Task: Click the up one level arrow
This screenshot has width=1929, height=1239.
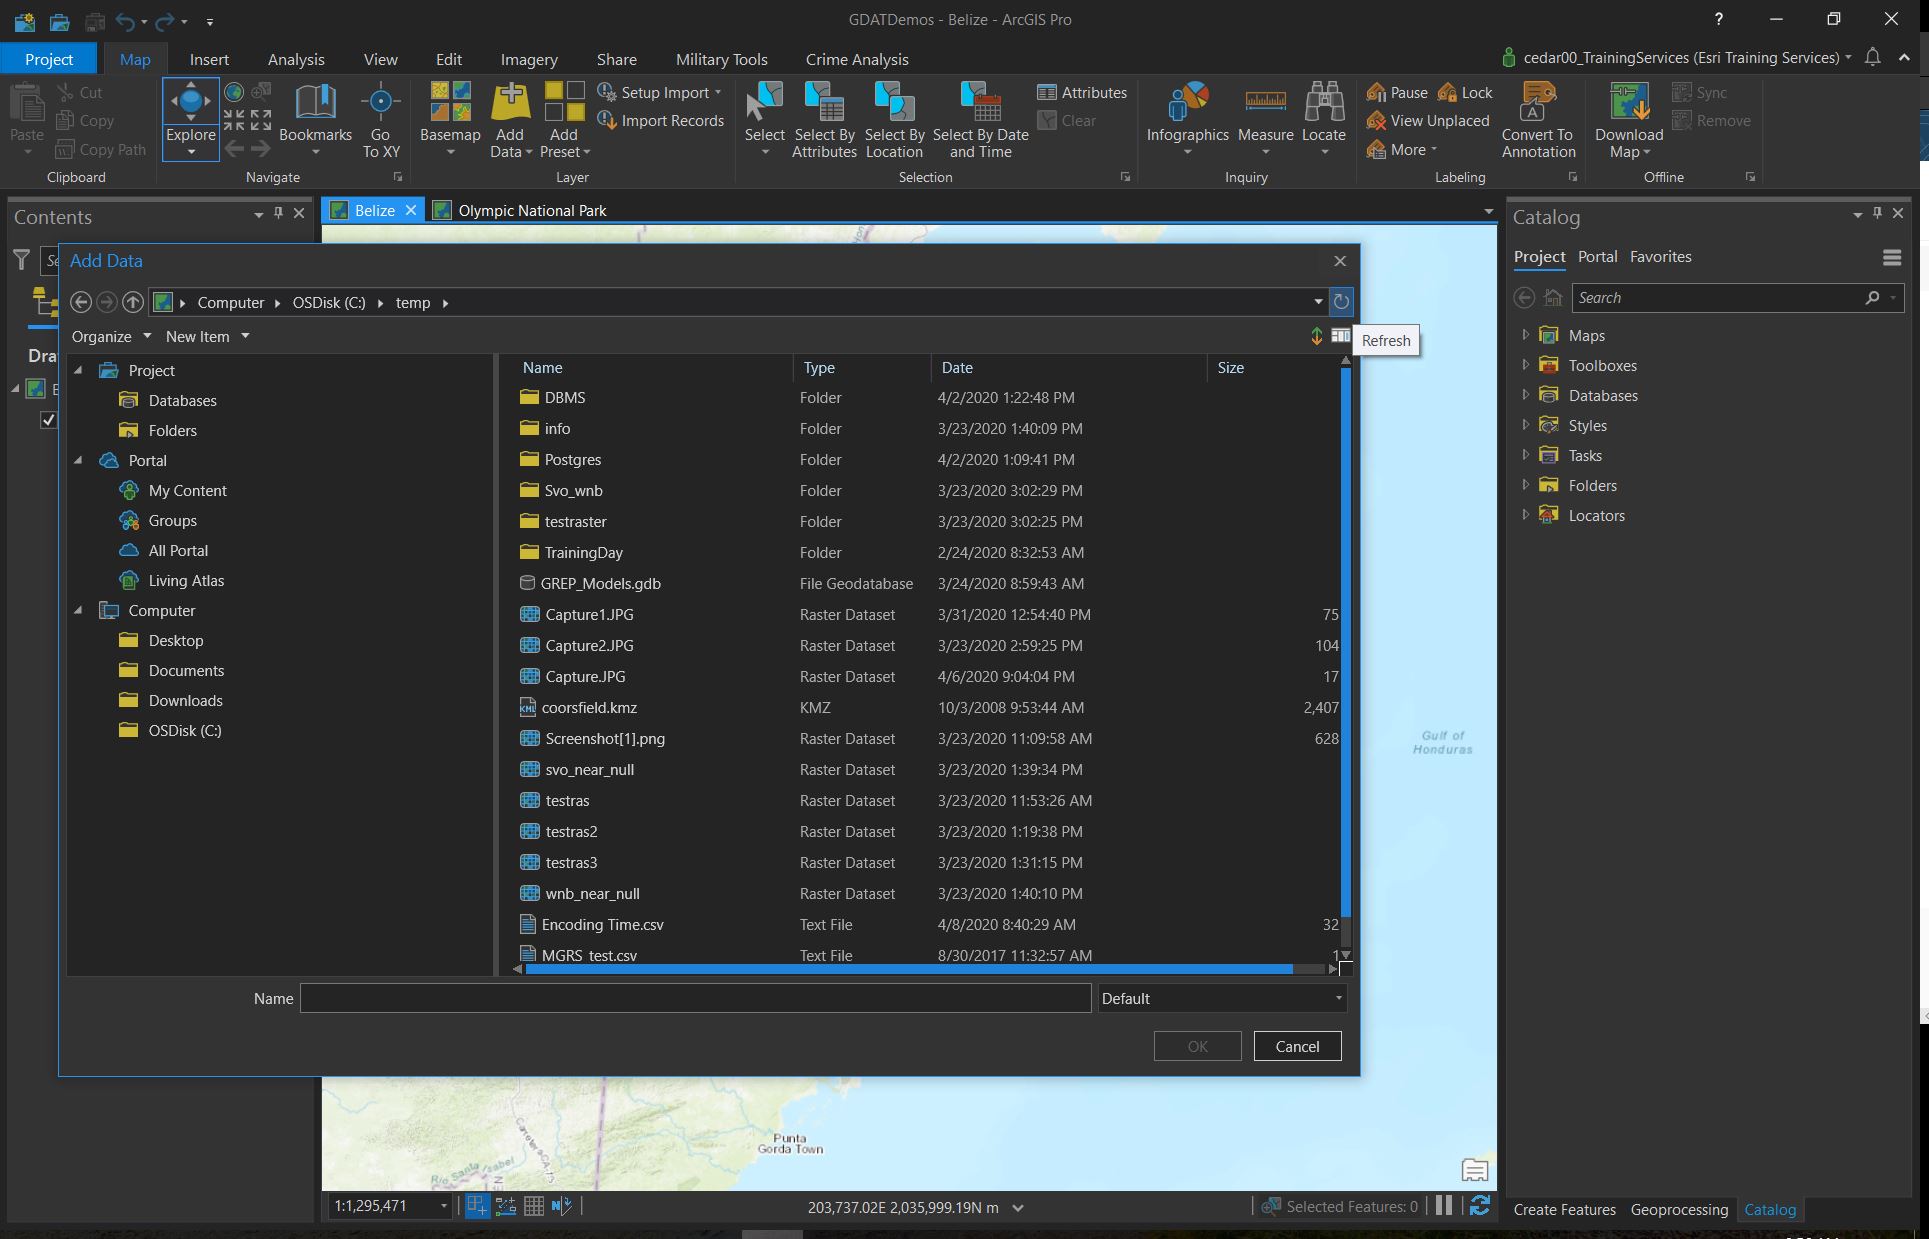Action: [133, 302]
